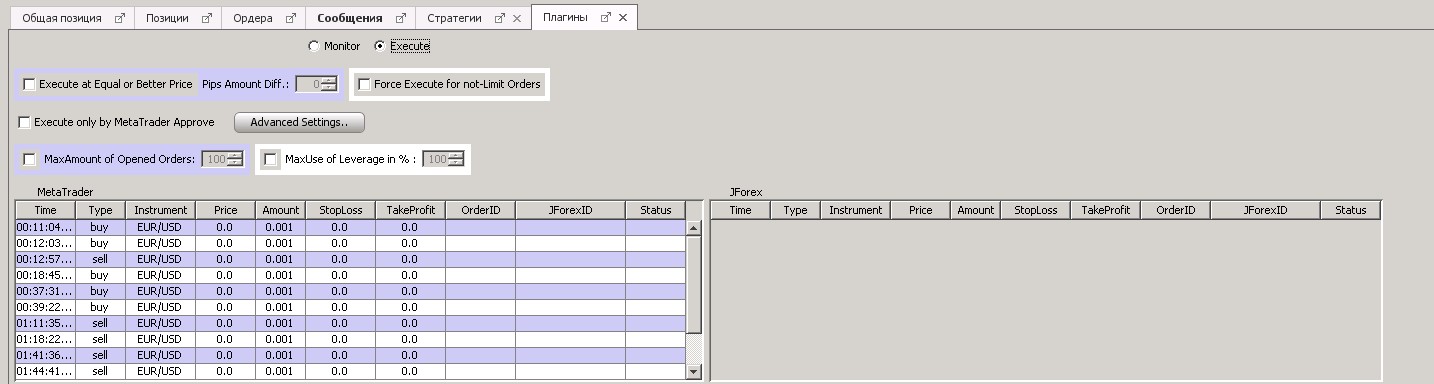
Task: Click JForex table Price column header
Action: pyautogui.click(x=920, y=210)
